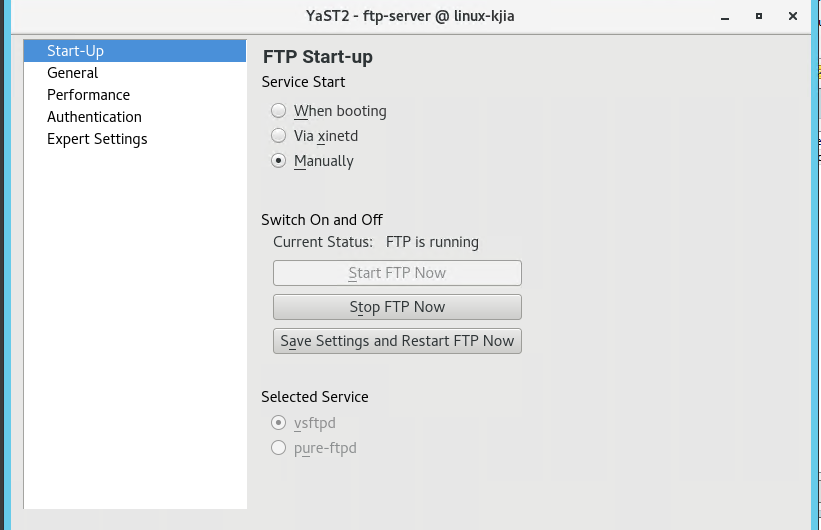This screenshot has height=530, width=821.
Task: Select the Manually start option
Action: (x=279, y=161)
